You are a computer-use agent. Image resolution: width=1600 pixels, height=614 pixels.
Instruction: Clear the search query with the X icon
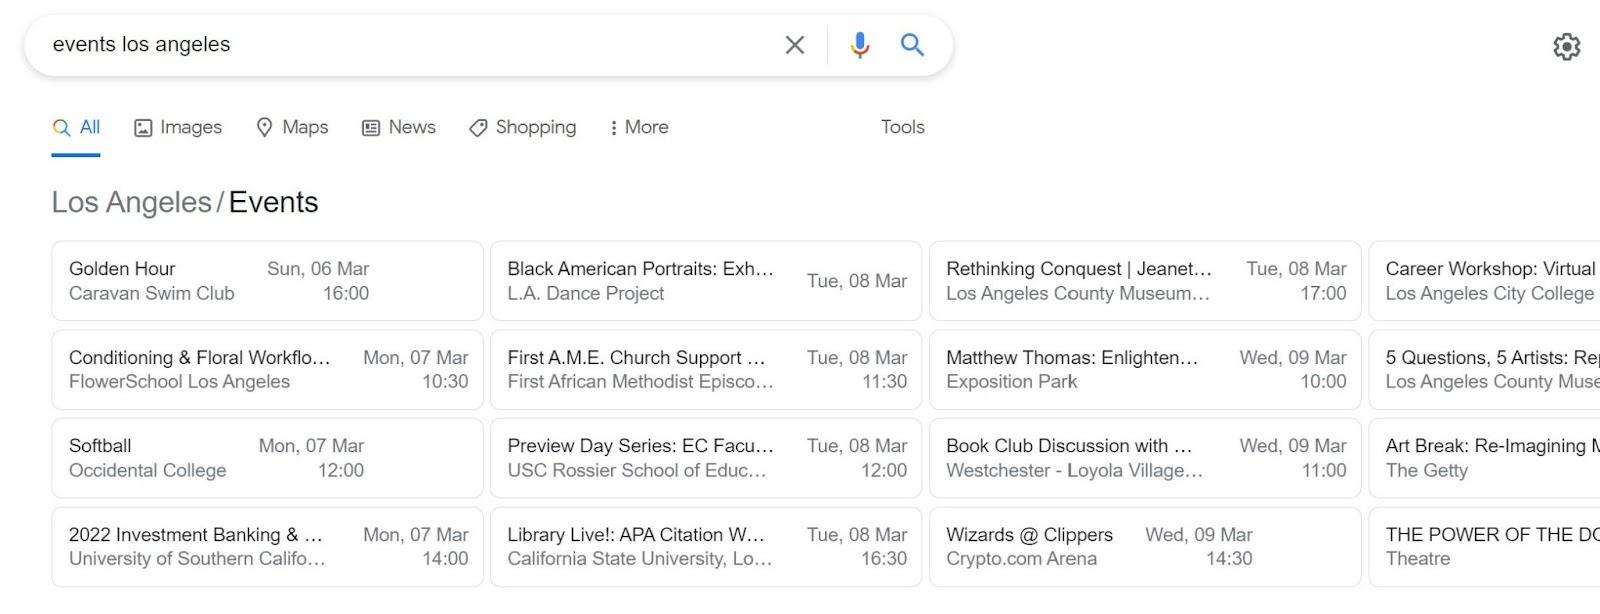[x=795, y=44]
